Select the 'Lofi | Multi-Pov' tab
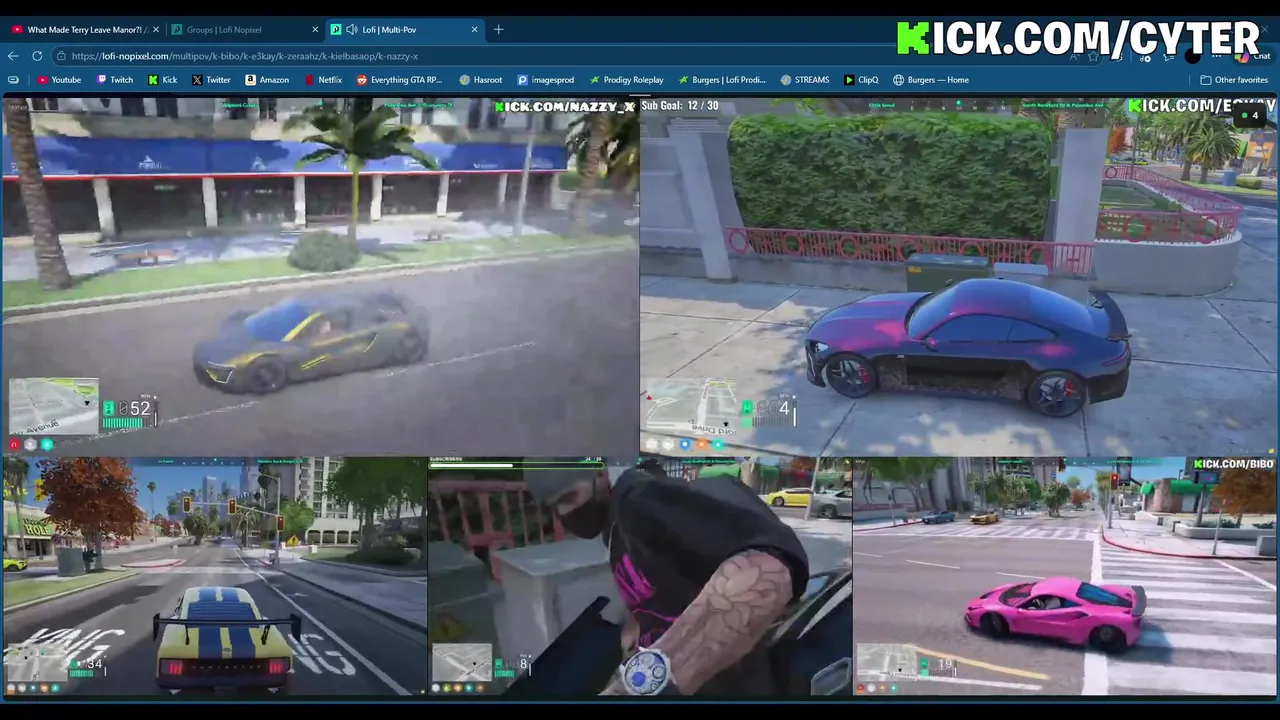Screen dimensions: 1280x720 coord(405,29)
